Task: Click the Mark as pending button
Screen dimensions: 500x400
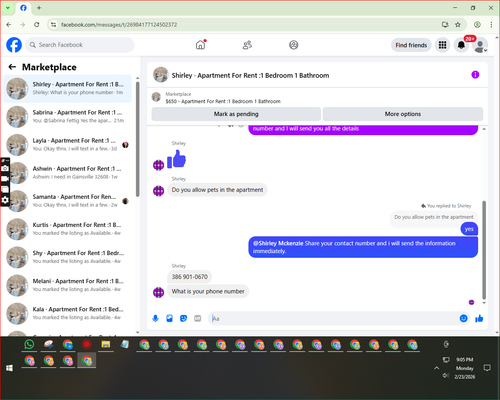Action: tap(236, 114)
